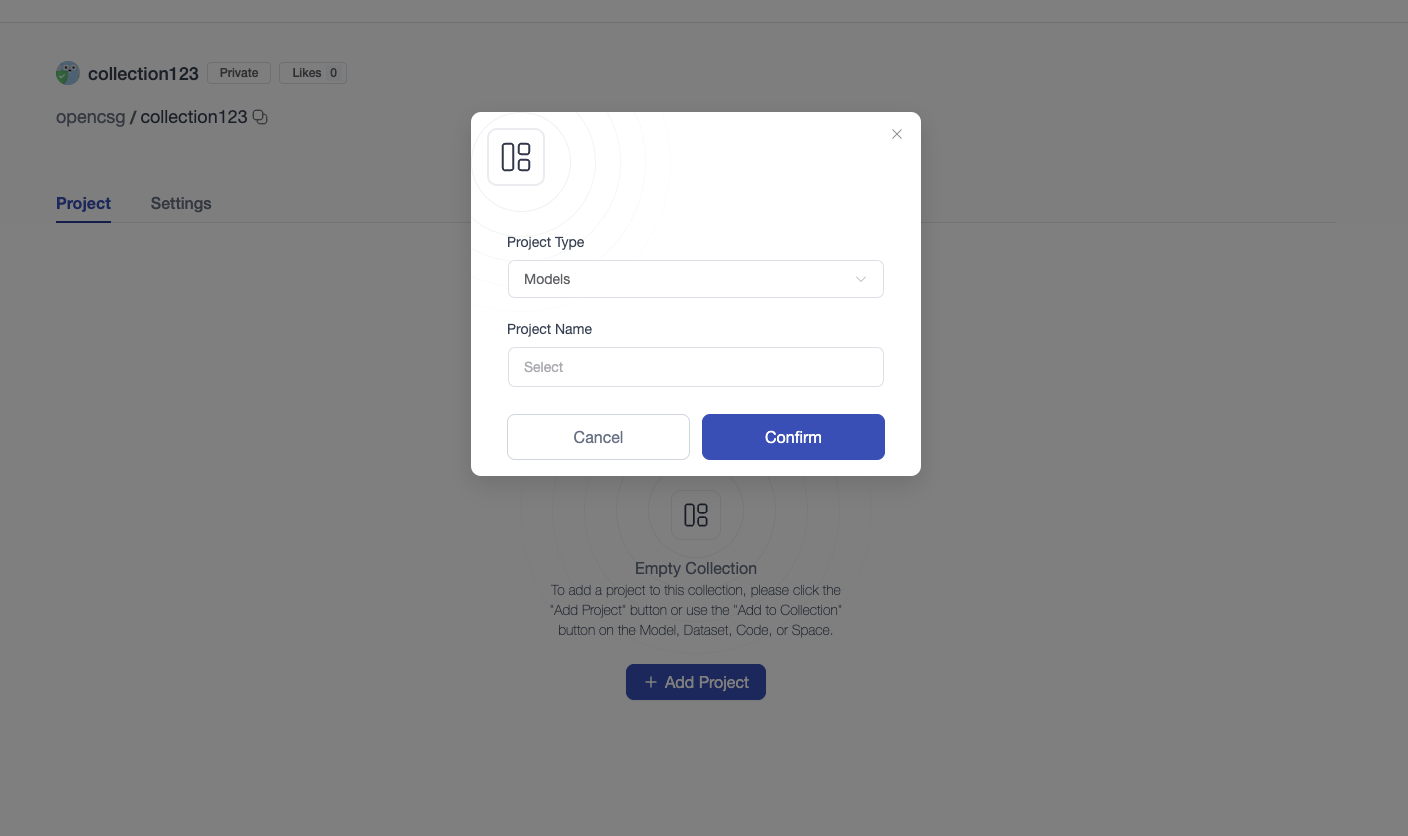Click the Empty Collection placeholder icon
Viewport: 1408px width, 836px height.
pos(696,515)
